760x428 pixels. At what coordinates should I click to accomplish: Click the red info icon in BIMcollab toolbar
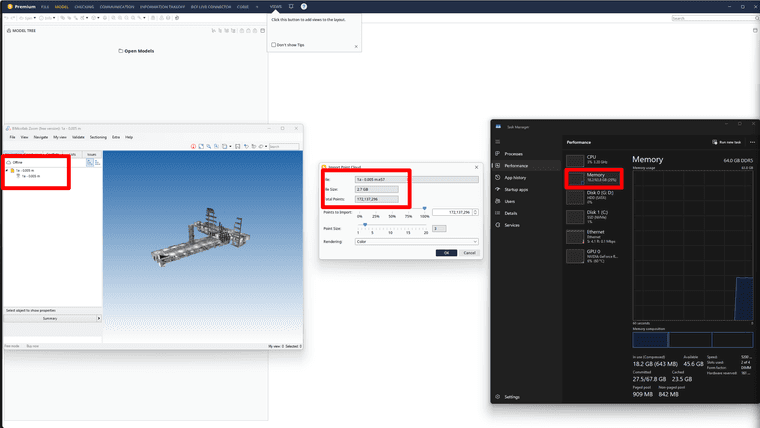coord(193,146)
